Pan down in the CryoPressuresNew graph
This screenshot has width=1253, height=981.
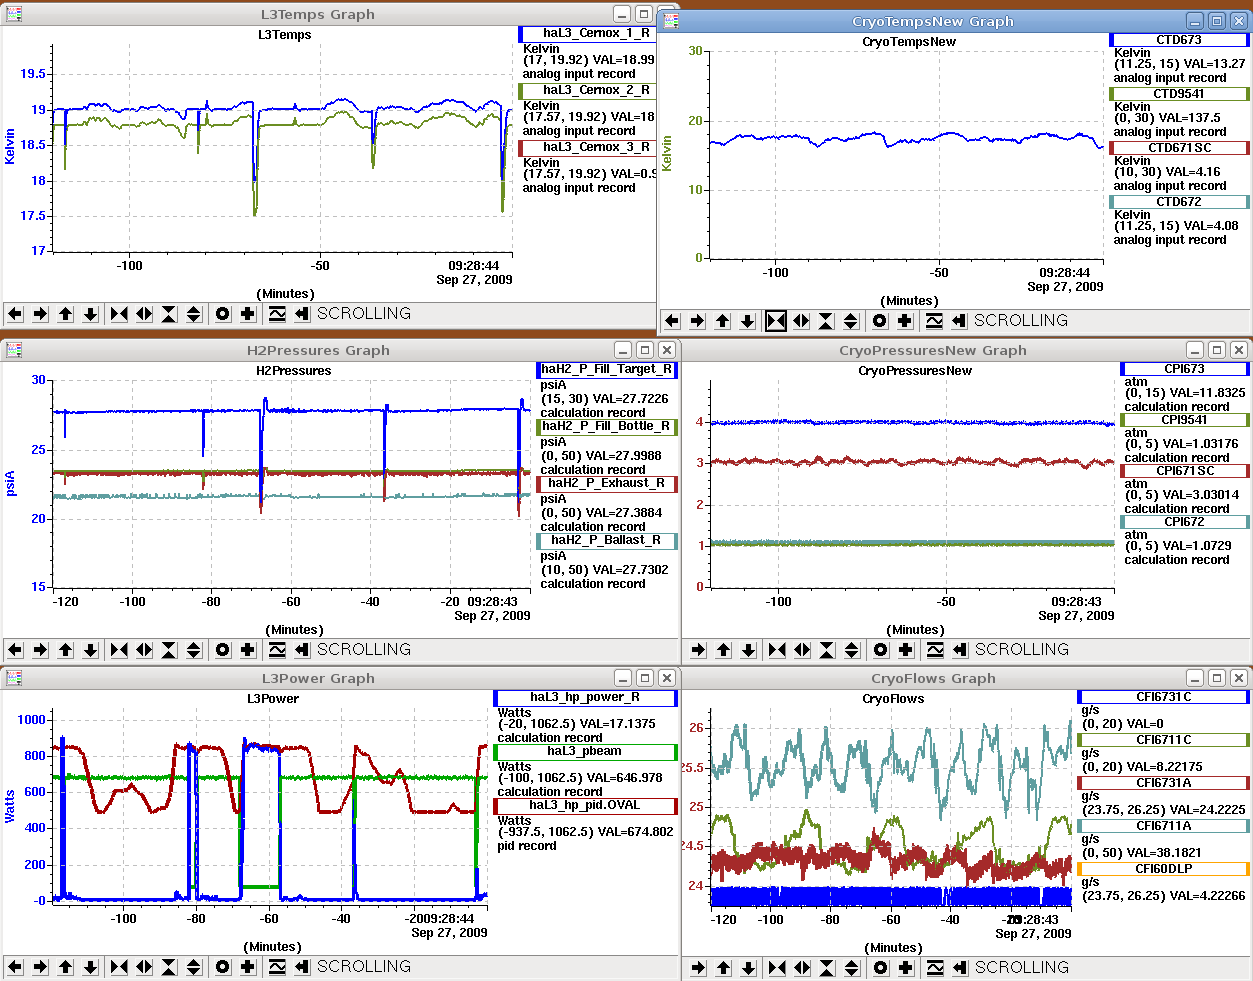tap(749, 650)
